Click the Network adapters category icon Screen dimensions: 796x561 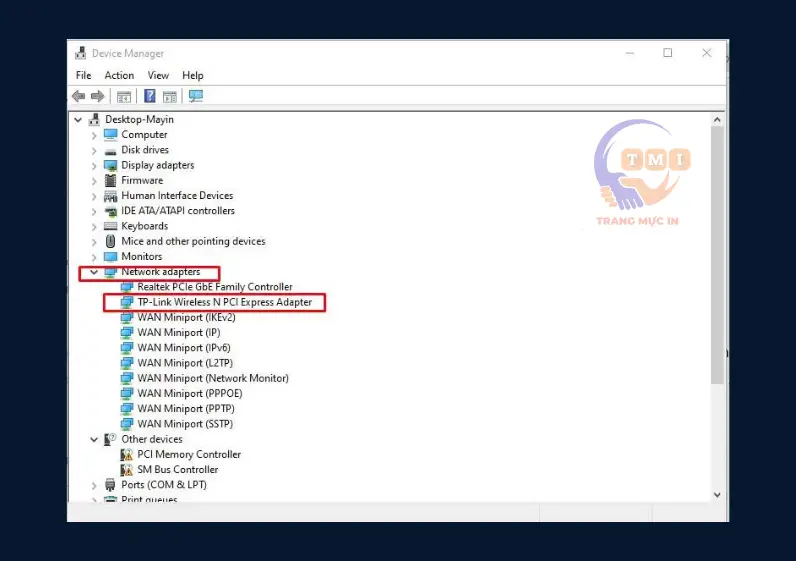point(111,272)
